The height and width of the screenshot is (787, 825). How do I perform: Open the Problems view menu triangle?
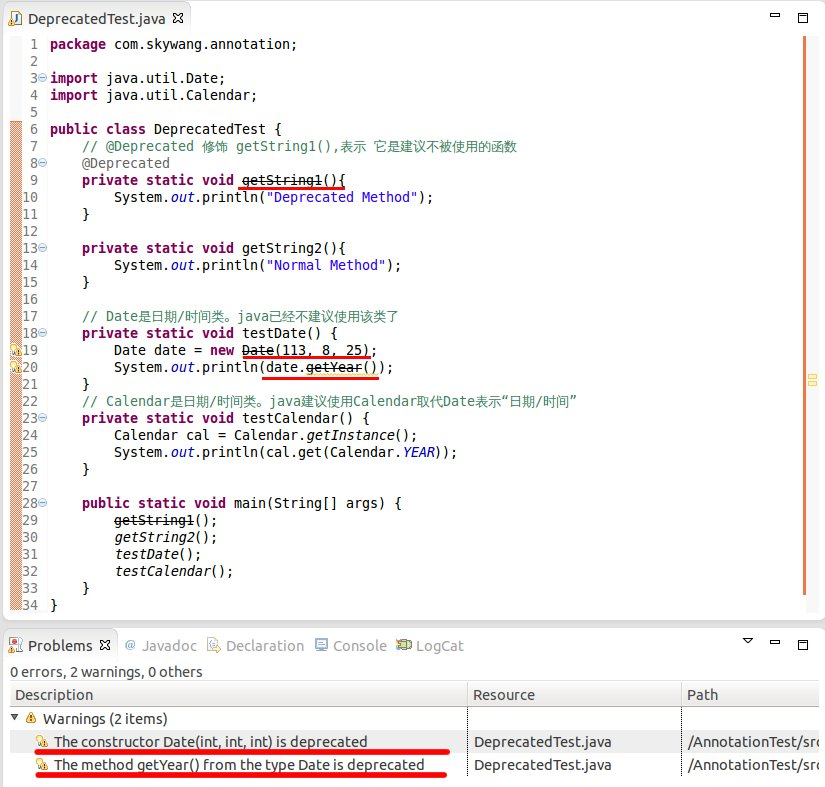[x=748, y=641]
